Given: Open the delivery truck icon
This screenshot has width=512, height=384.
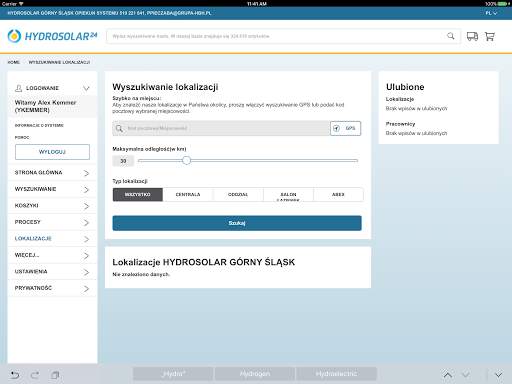Looking at the screenshot, I should point(472,36).
